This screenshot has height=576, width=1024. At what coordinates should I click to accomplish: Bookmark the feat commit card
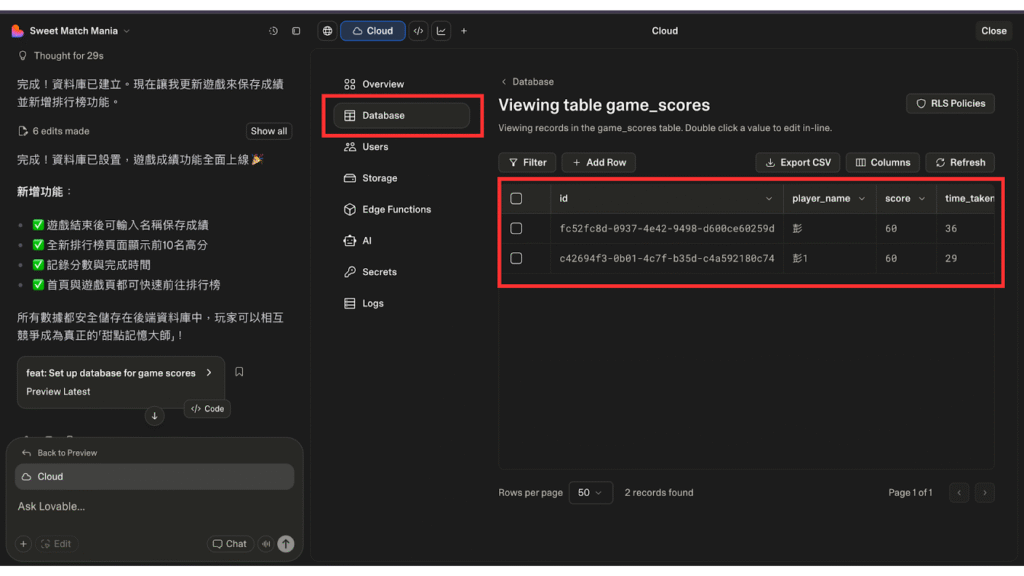tap(239, 372)
